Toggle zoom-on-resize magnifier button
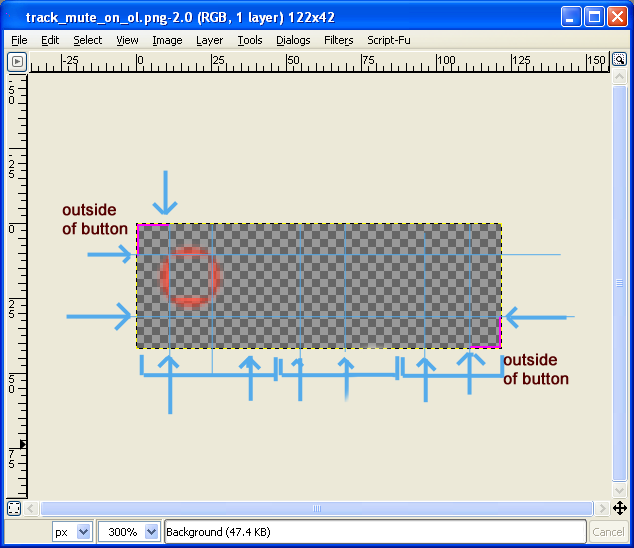Screen dimensions: 634x548 [620, 61]
